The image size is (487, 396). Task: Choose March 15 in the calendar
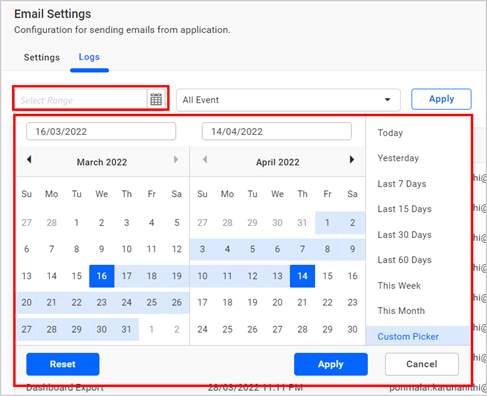pyautogui.click(x=77, y=276)
